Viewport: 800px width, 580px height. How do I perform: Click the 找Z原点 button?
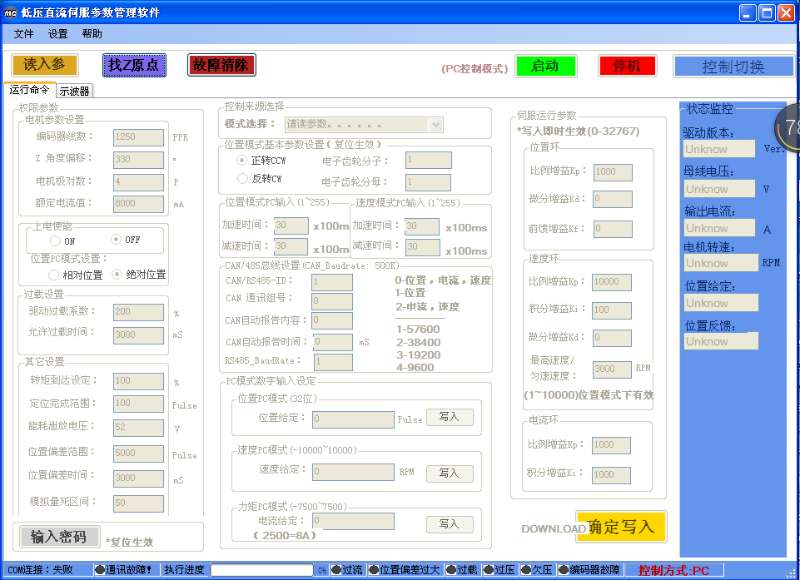(134, 65)
